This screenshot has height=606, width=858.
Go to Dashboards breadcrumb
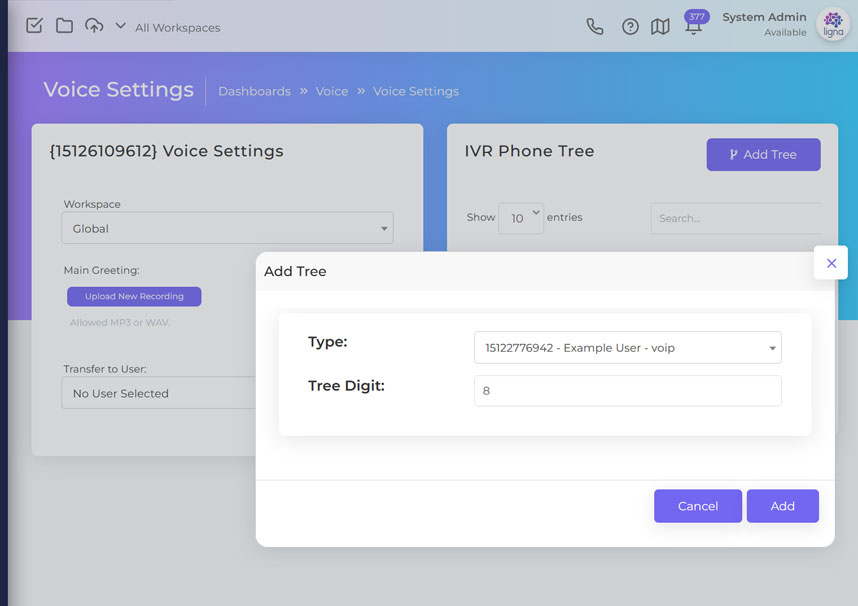pos(254,91)
